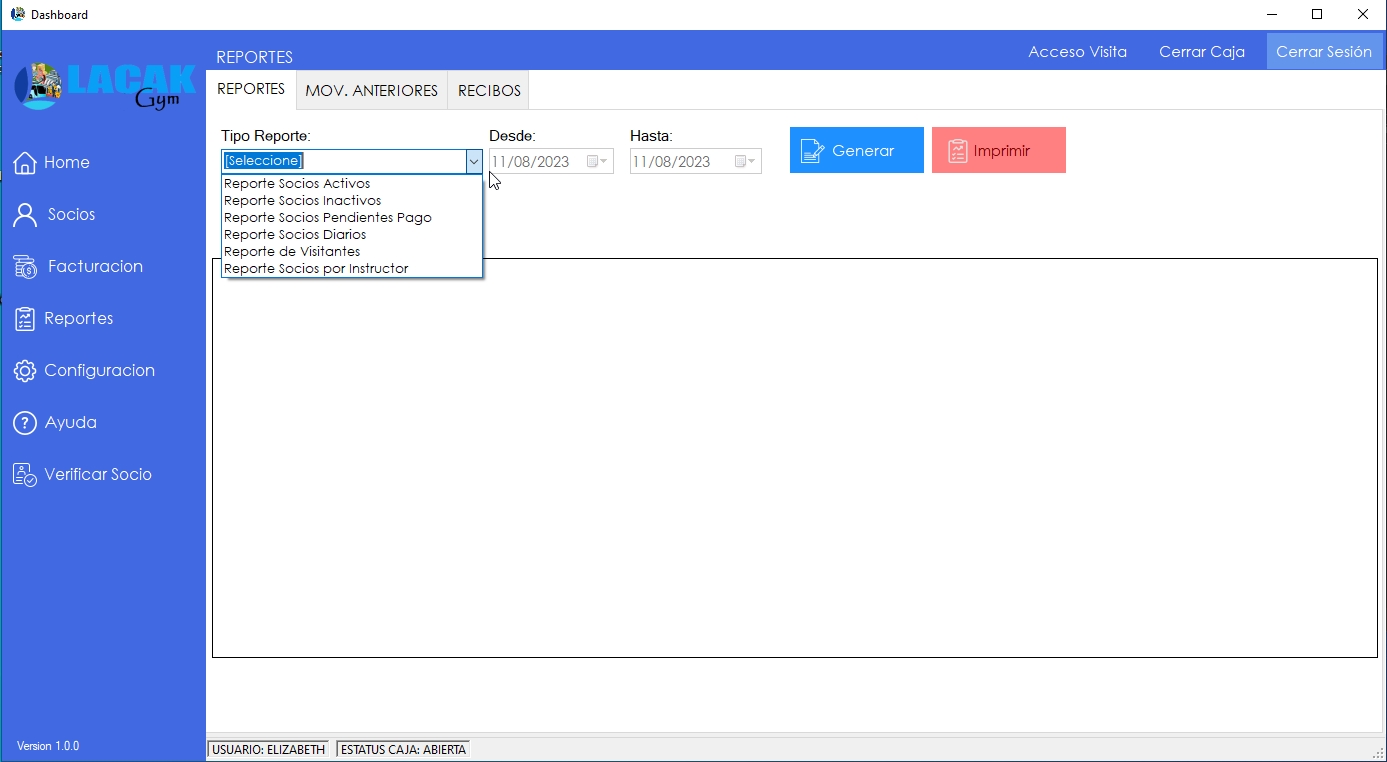
Task: Click the LACAK Gym logo
Action: pos(104,86)
